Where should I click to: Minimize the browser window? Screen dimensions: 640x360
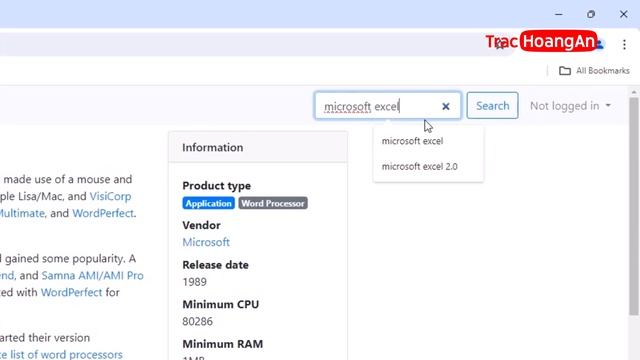(x=559, y=14)
